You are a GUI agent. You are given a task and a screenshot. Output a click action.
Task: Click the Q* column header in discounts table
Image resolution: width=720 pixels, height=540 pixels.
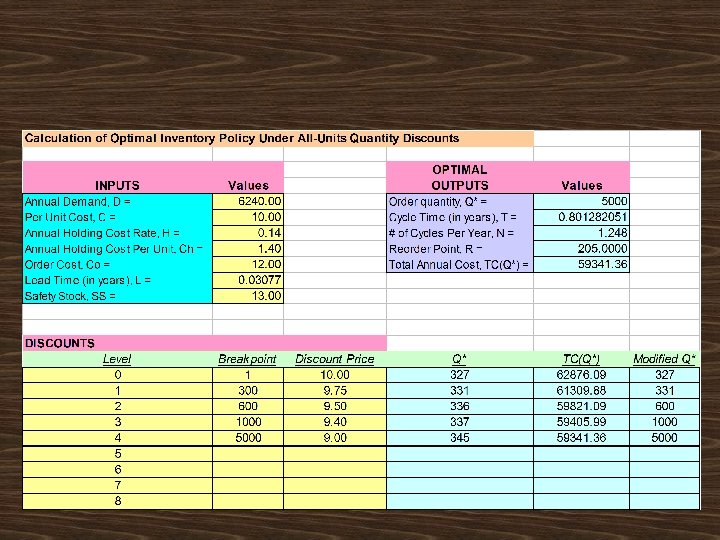click(x=460, y=359)
